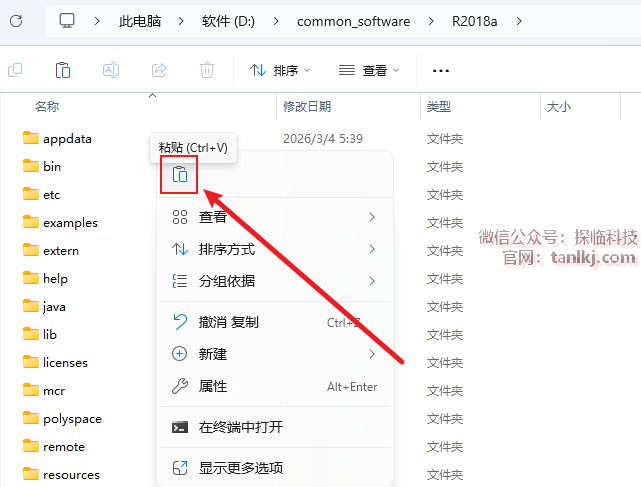
Task: Open the three-dot more options menu
Action: [x=440, y=71]
